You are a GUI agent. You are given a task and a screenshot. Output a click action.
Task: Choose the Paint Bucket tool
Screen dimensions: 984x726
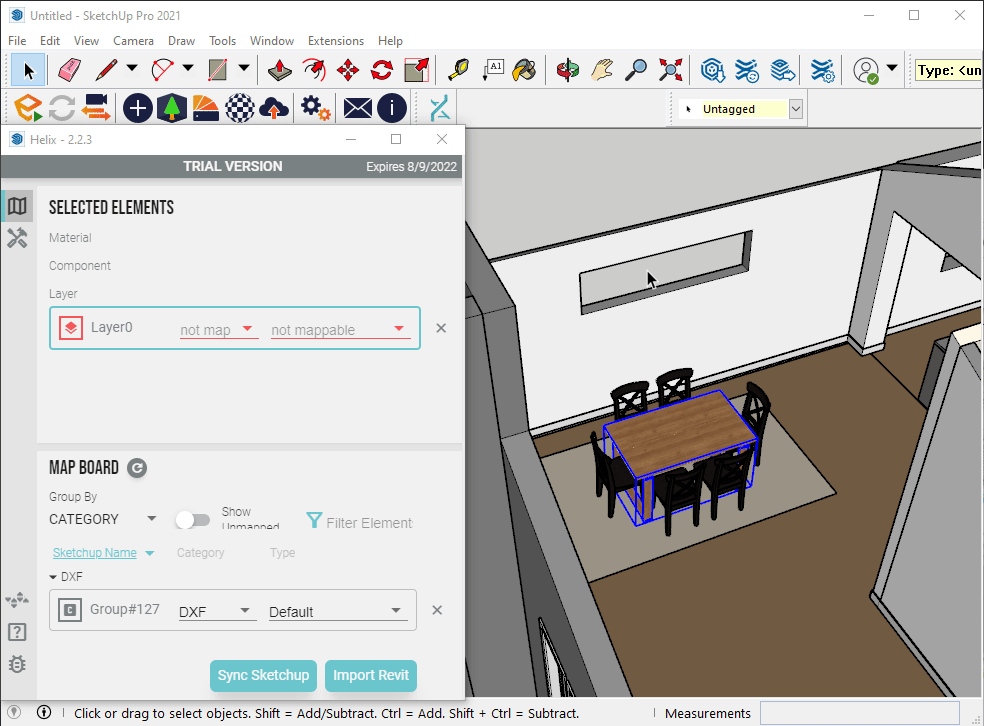pyautogui.click(x=525, y=70)
